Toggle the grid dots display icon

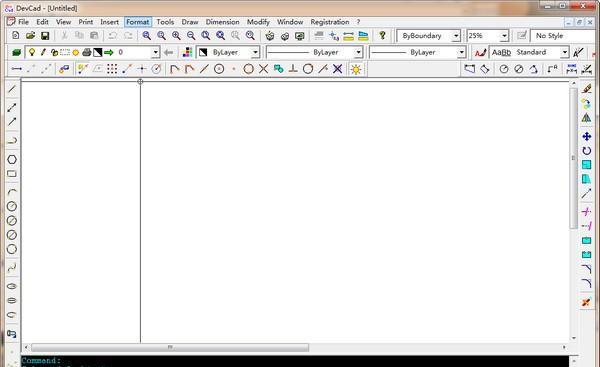(x=112, y=69)
